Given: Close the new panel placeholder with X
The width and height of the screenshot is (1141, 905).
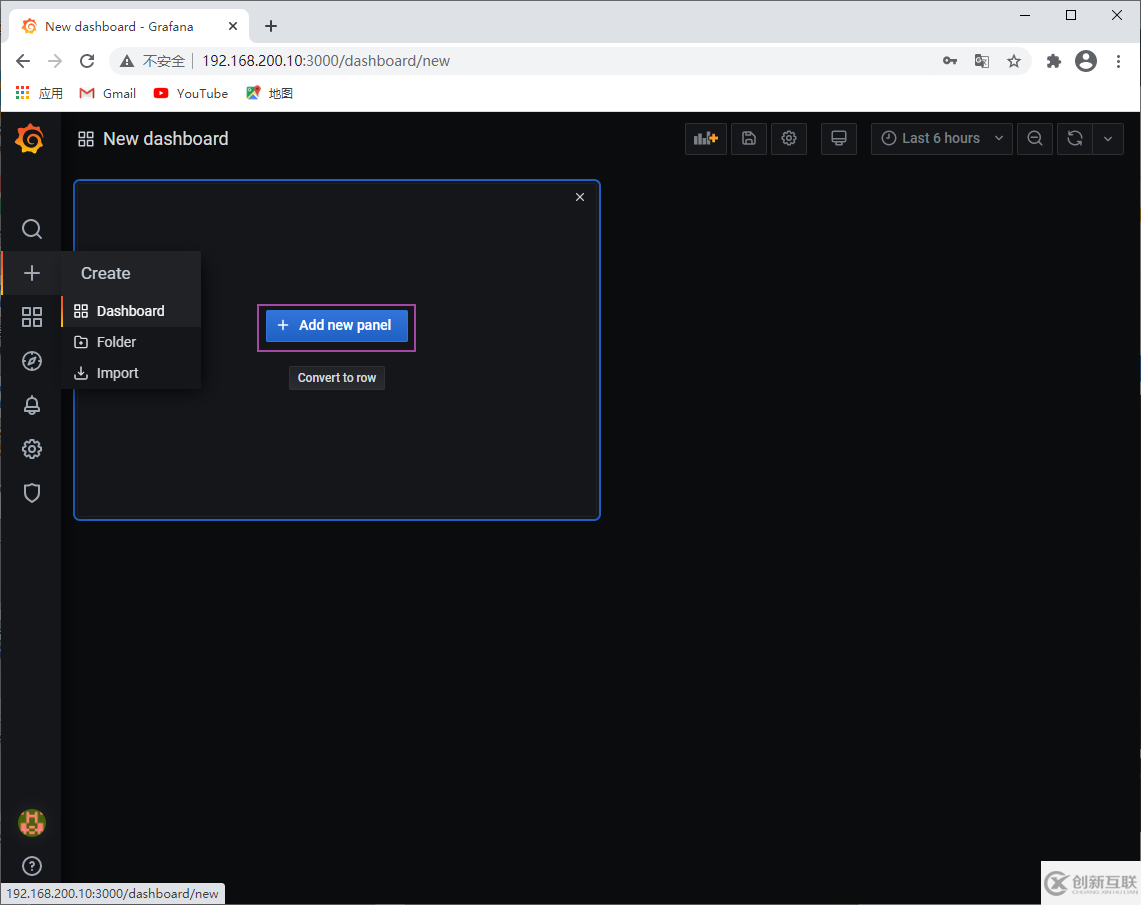Looking at the screenshot, I should point(580,197).
